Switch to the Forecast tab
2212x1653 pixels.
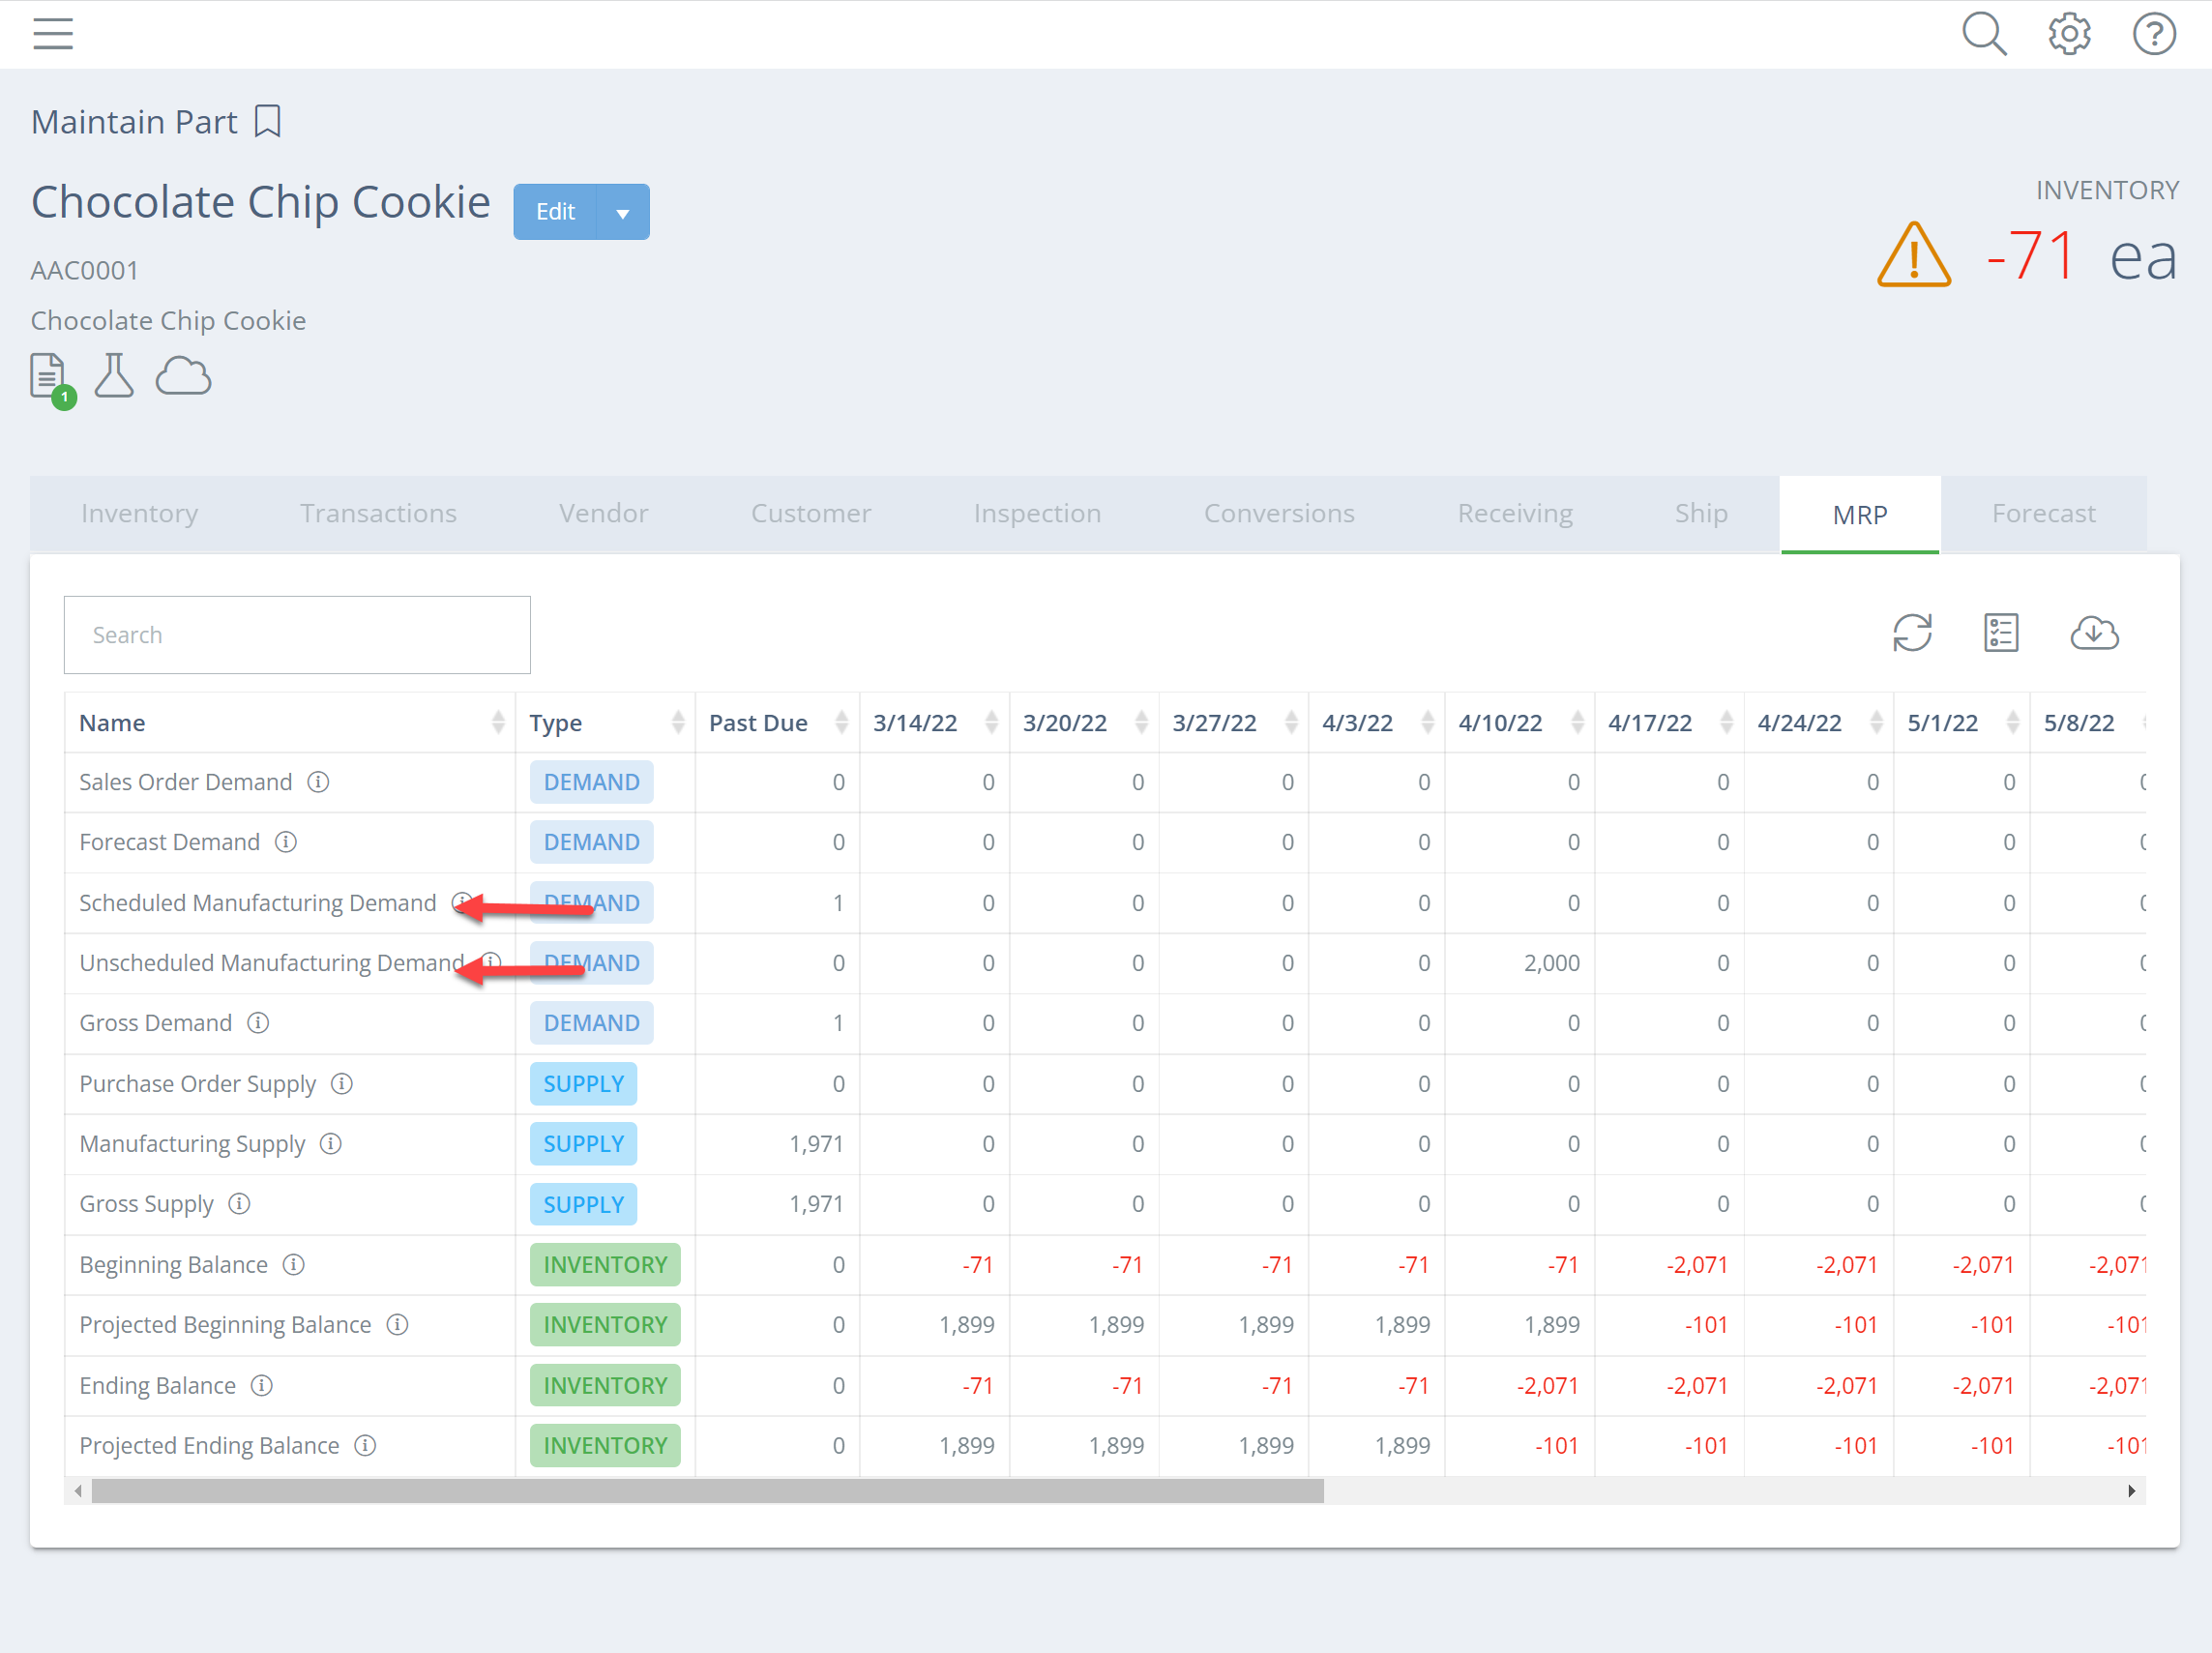tap(2042, 514)
